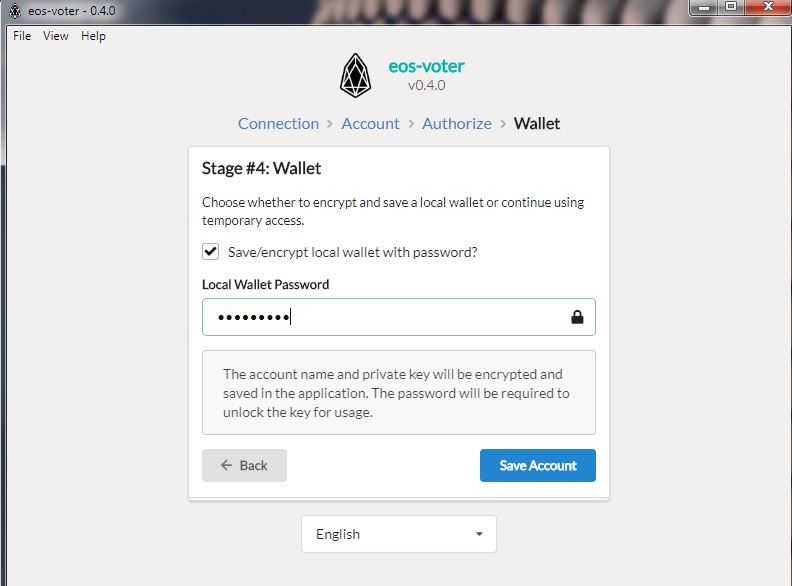Go back with the Back button

(244, 465)
